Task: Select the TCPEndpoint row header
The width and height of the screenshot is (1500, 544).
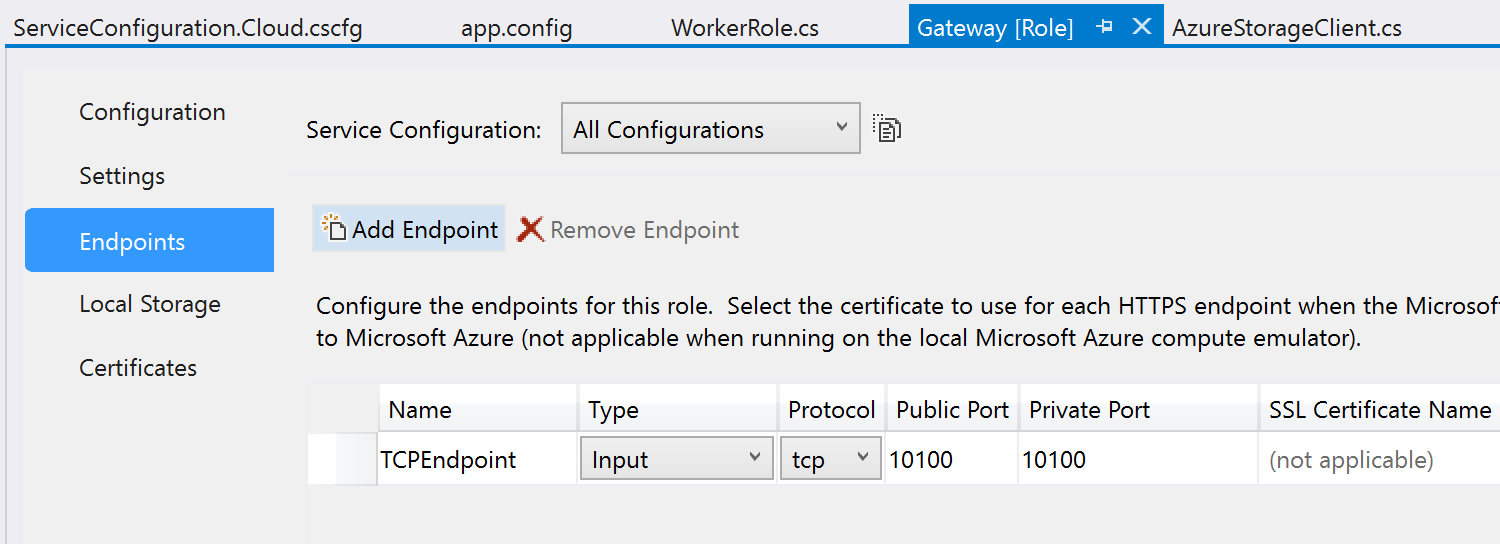Action: pyautogui.click(x=342, y=460)
